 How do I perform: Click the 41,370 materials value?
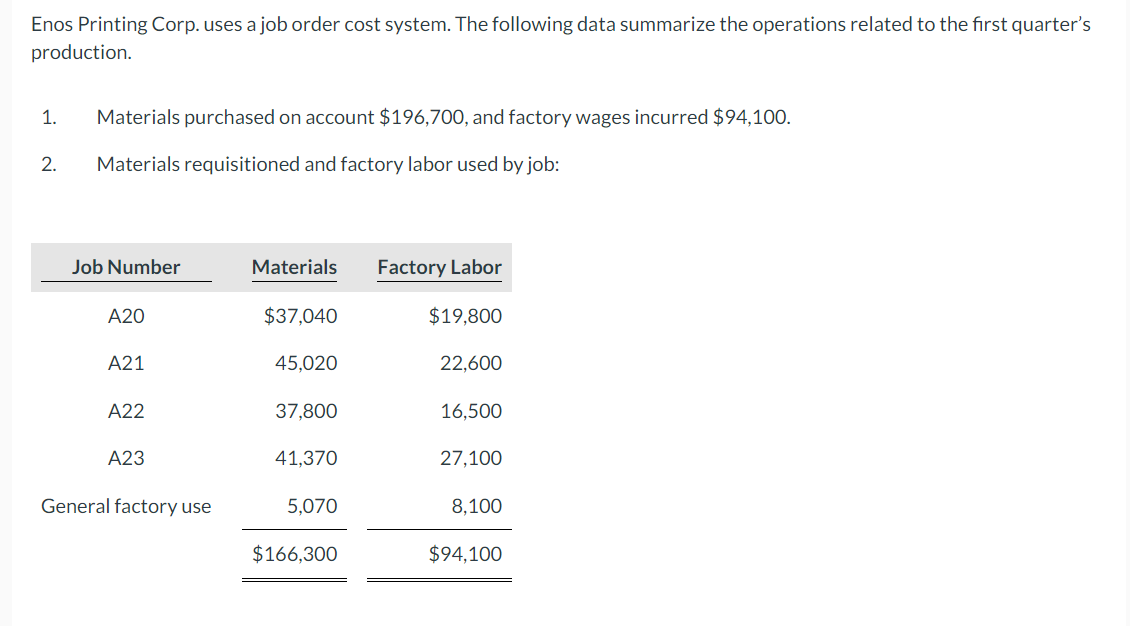pos(306,458)
